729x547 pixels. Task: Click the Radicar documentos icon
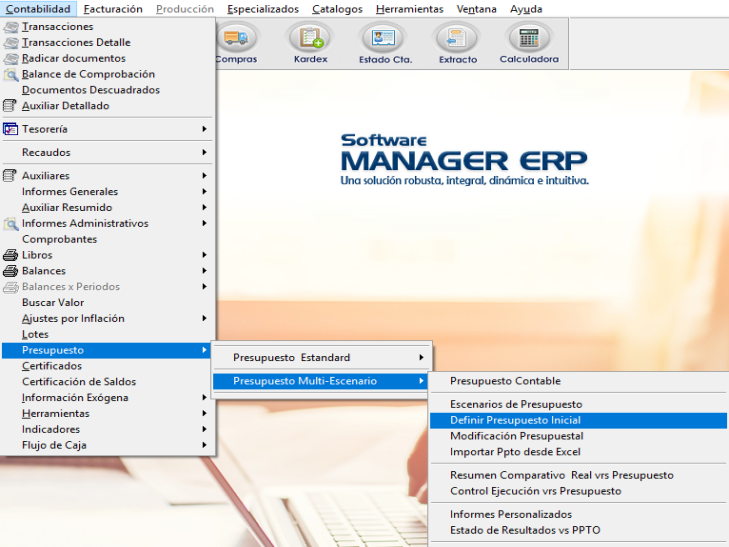[11, 59]
